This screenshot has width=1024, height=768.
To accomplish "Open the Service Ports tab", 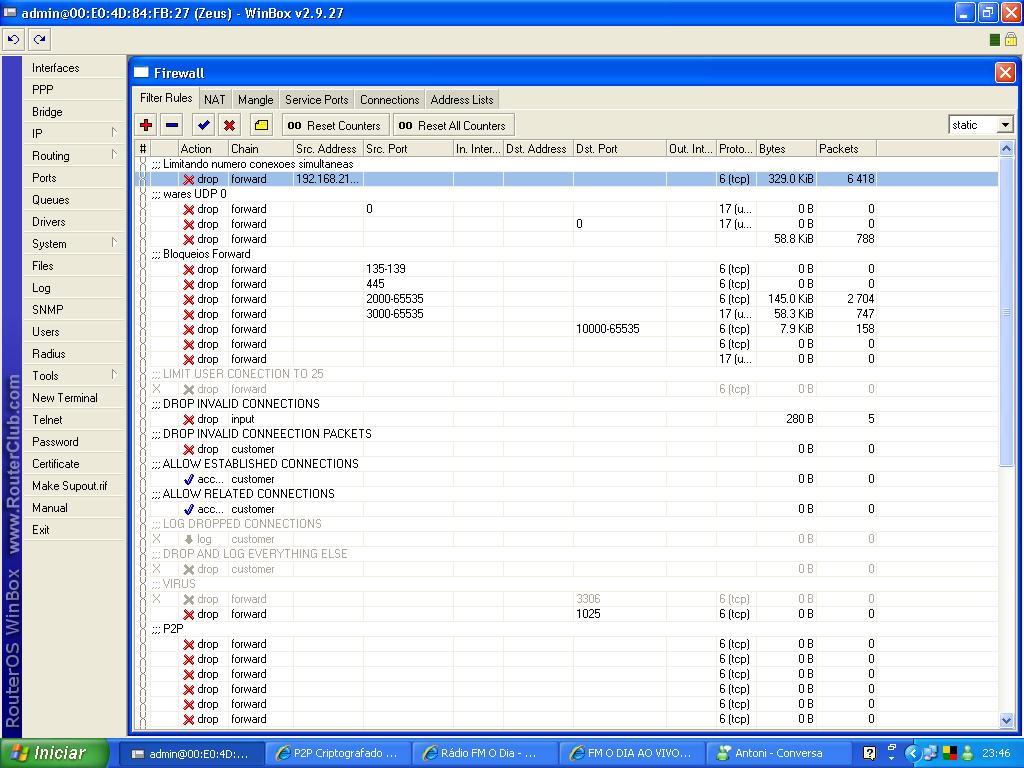I will pos(317,99).
